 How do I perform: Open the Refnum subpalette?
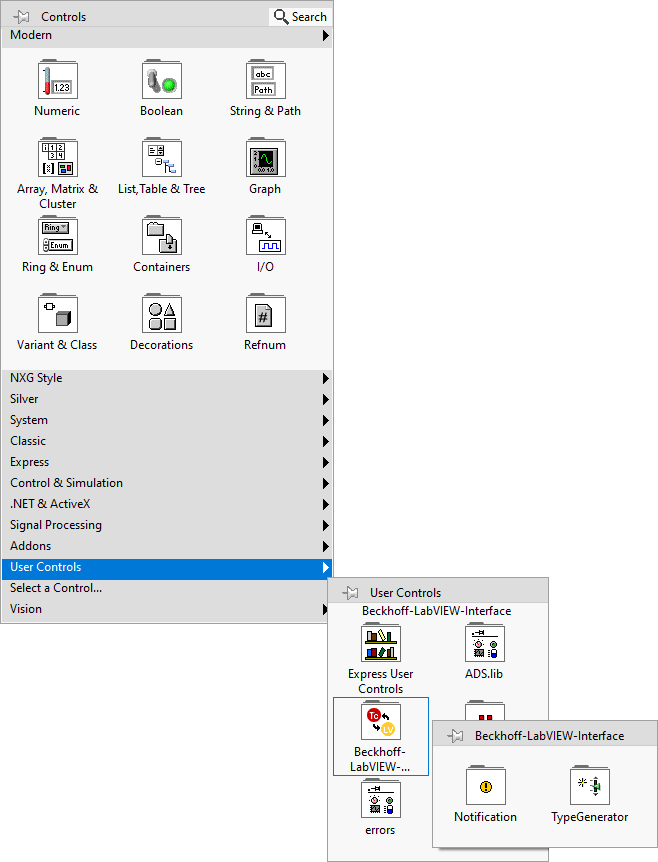[x=266, y=314]
